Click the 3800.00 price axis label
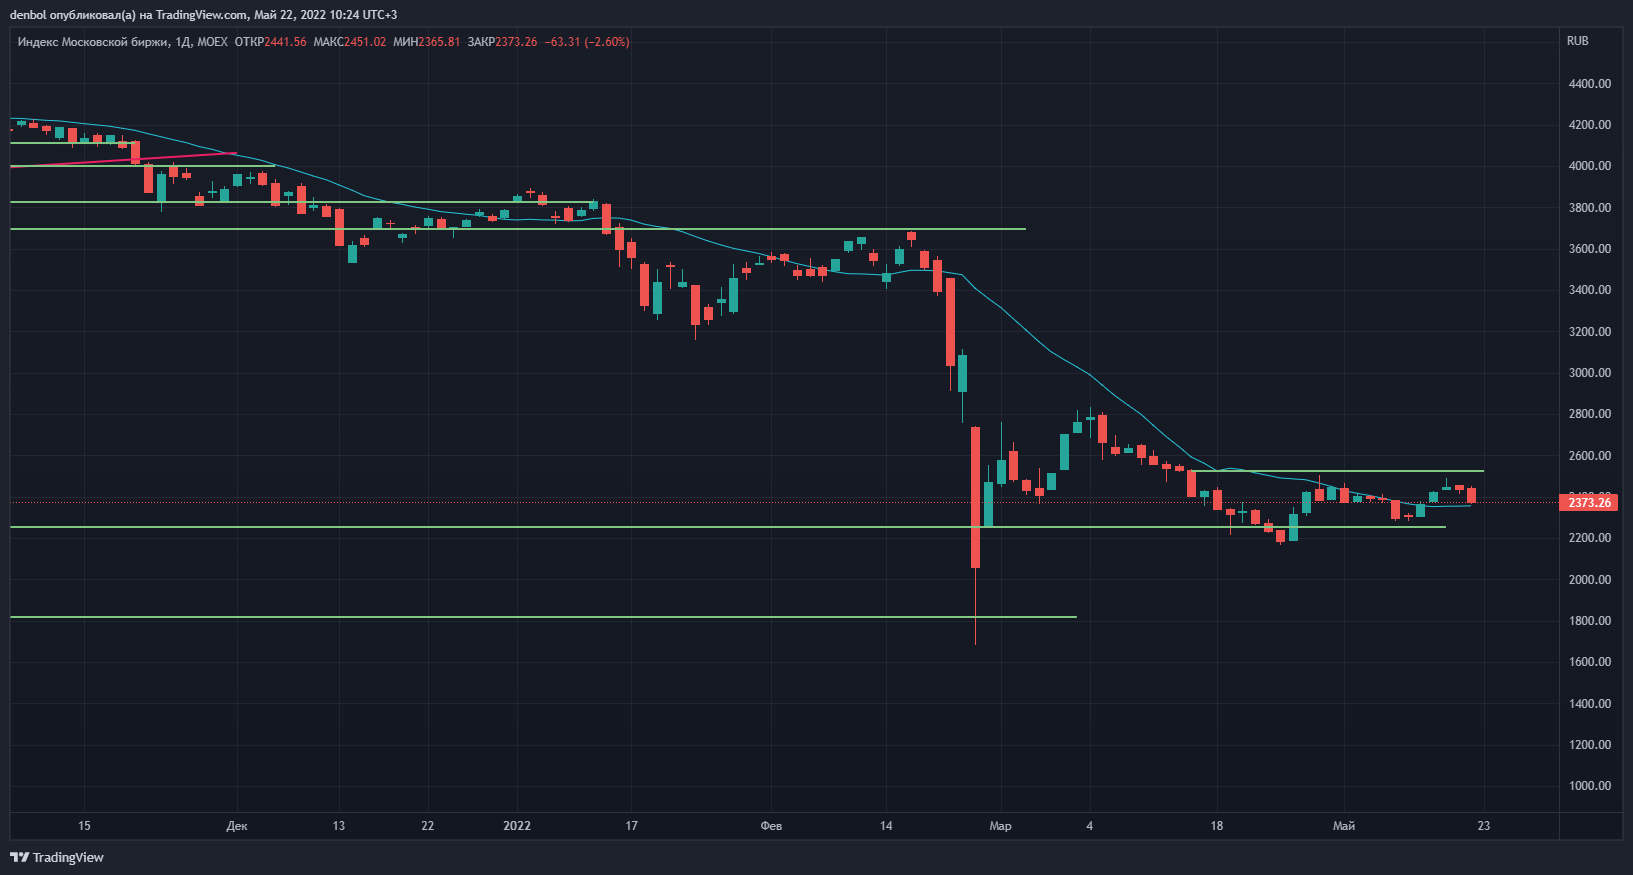 click(x=1590, y=208)
